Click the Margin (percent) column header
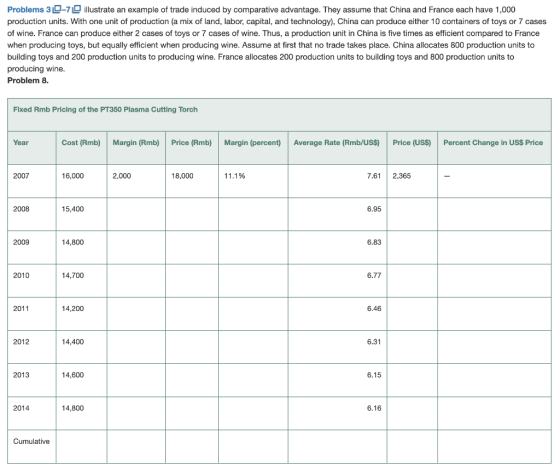The image size is (560, 468). tap(252, 143)
